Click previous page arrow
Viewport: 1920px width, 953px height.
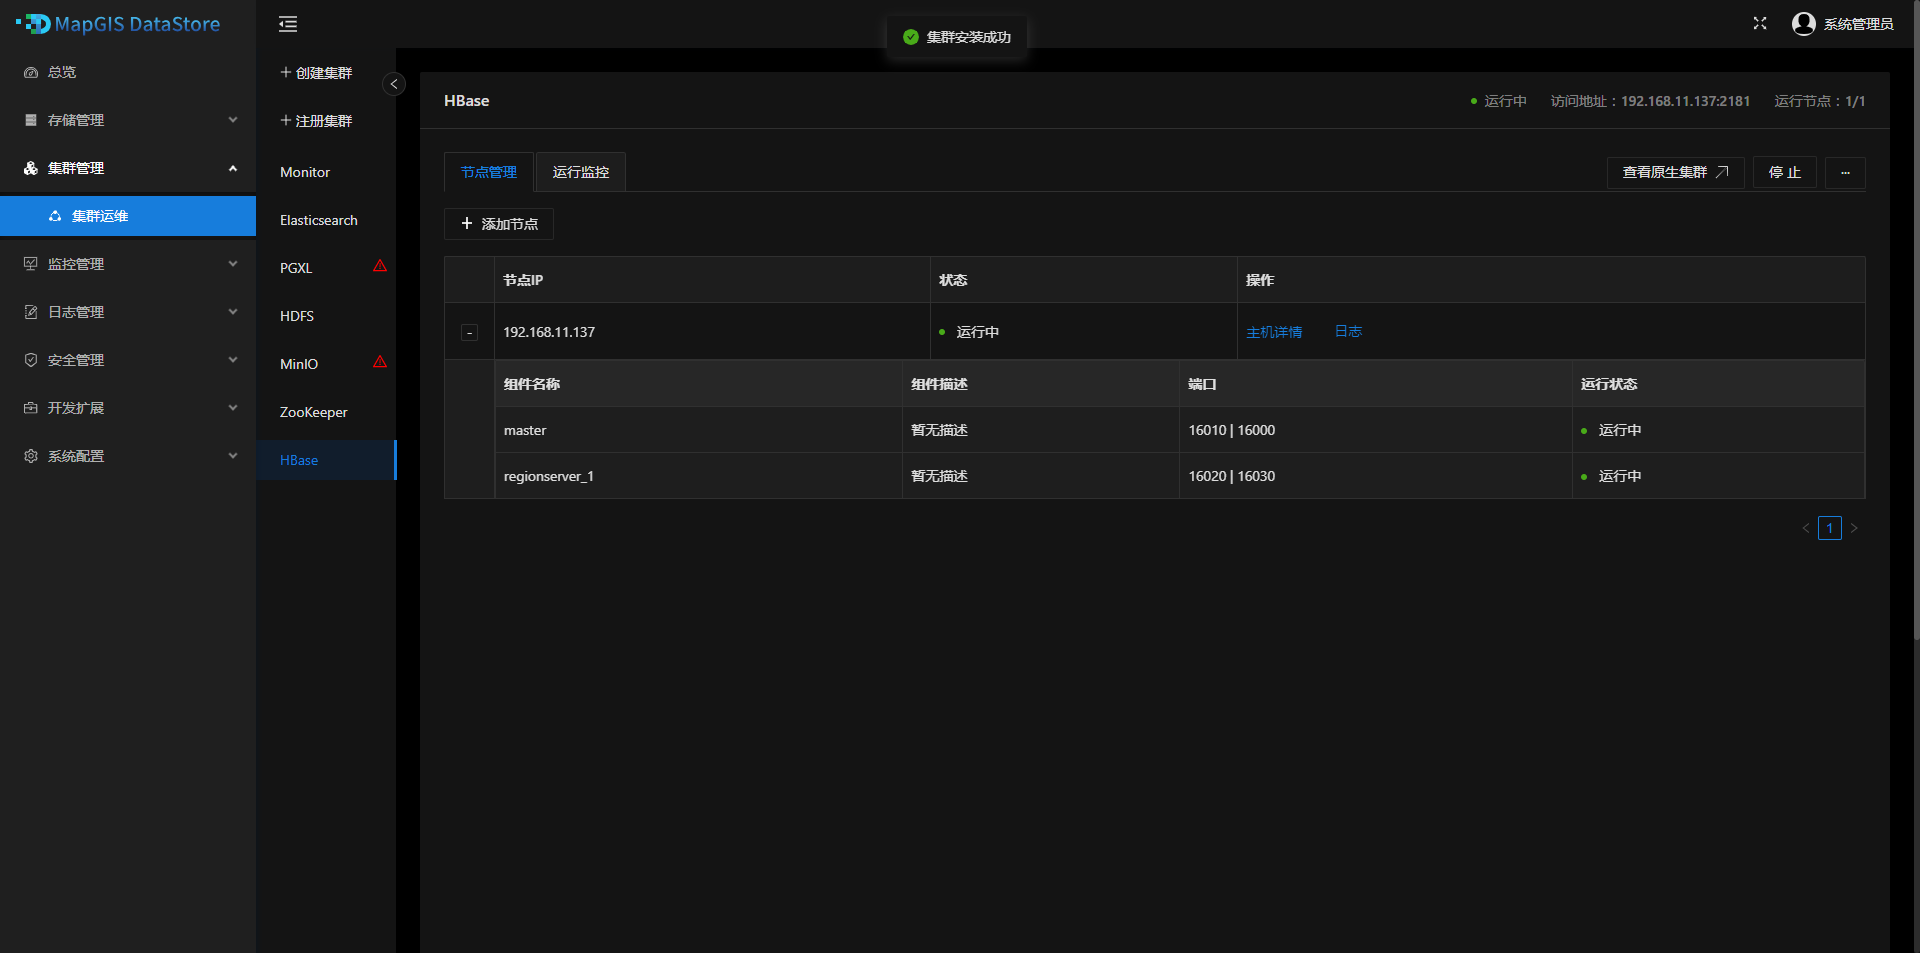pyautogui.click(x=1806, y=528)
